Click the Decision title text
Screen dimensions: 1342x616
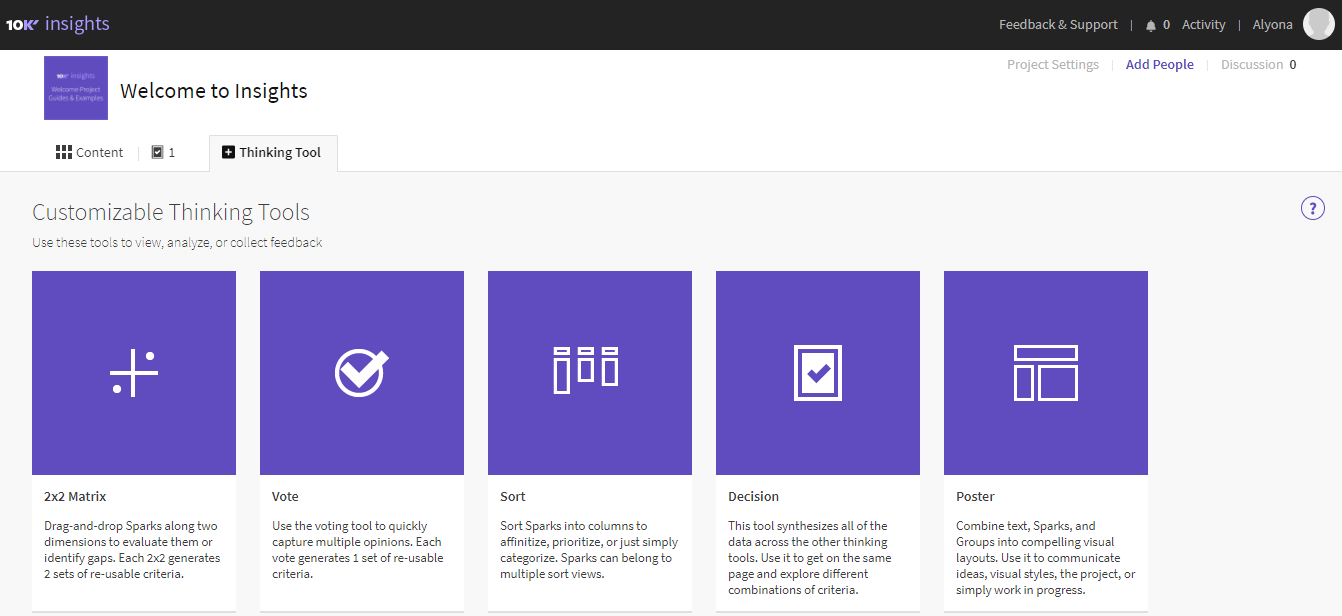pyautogui.click(x=753, y=496)
